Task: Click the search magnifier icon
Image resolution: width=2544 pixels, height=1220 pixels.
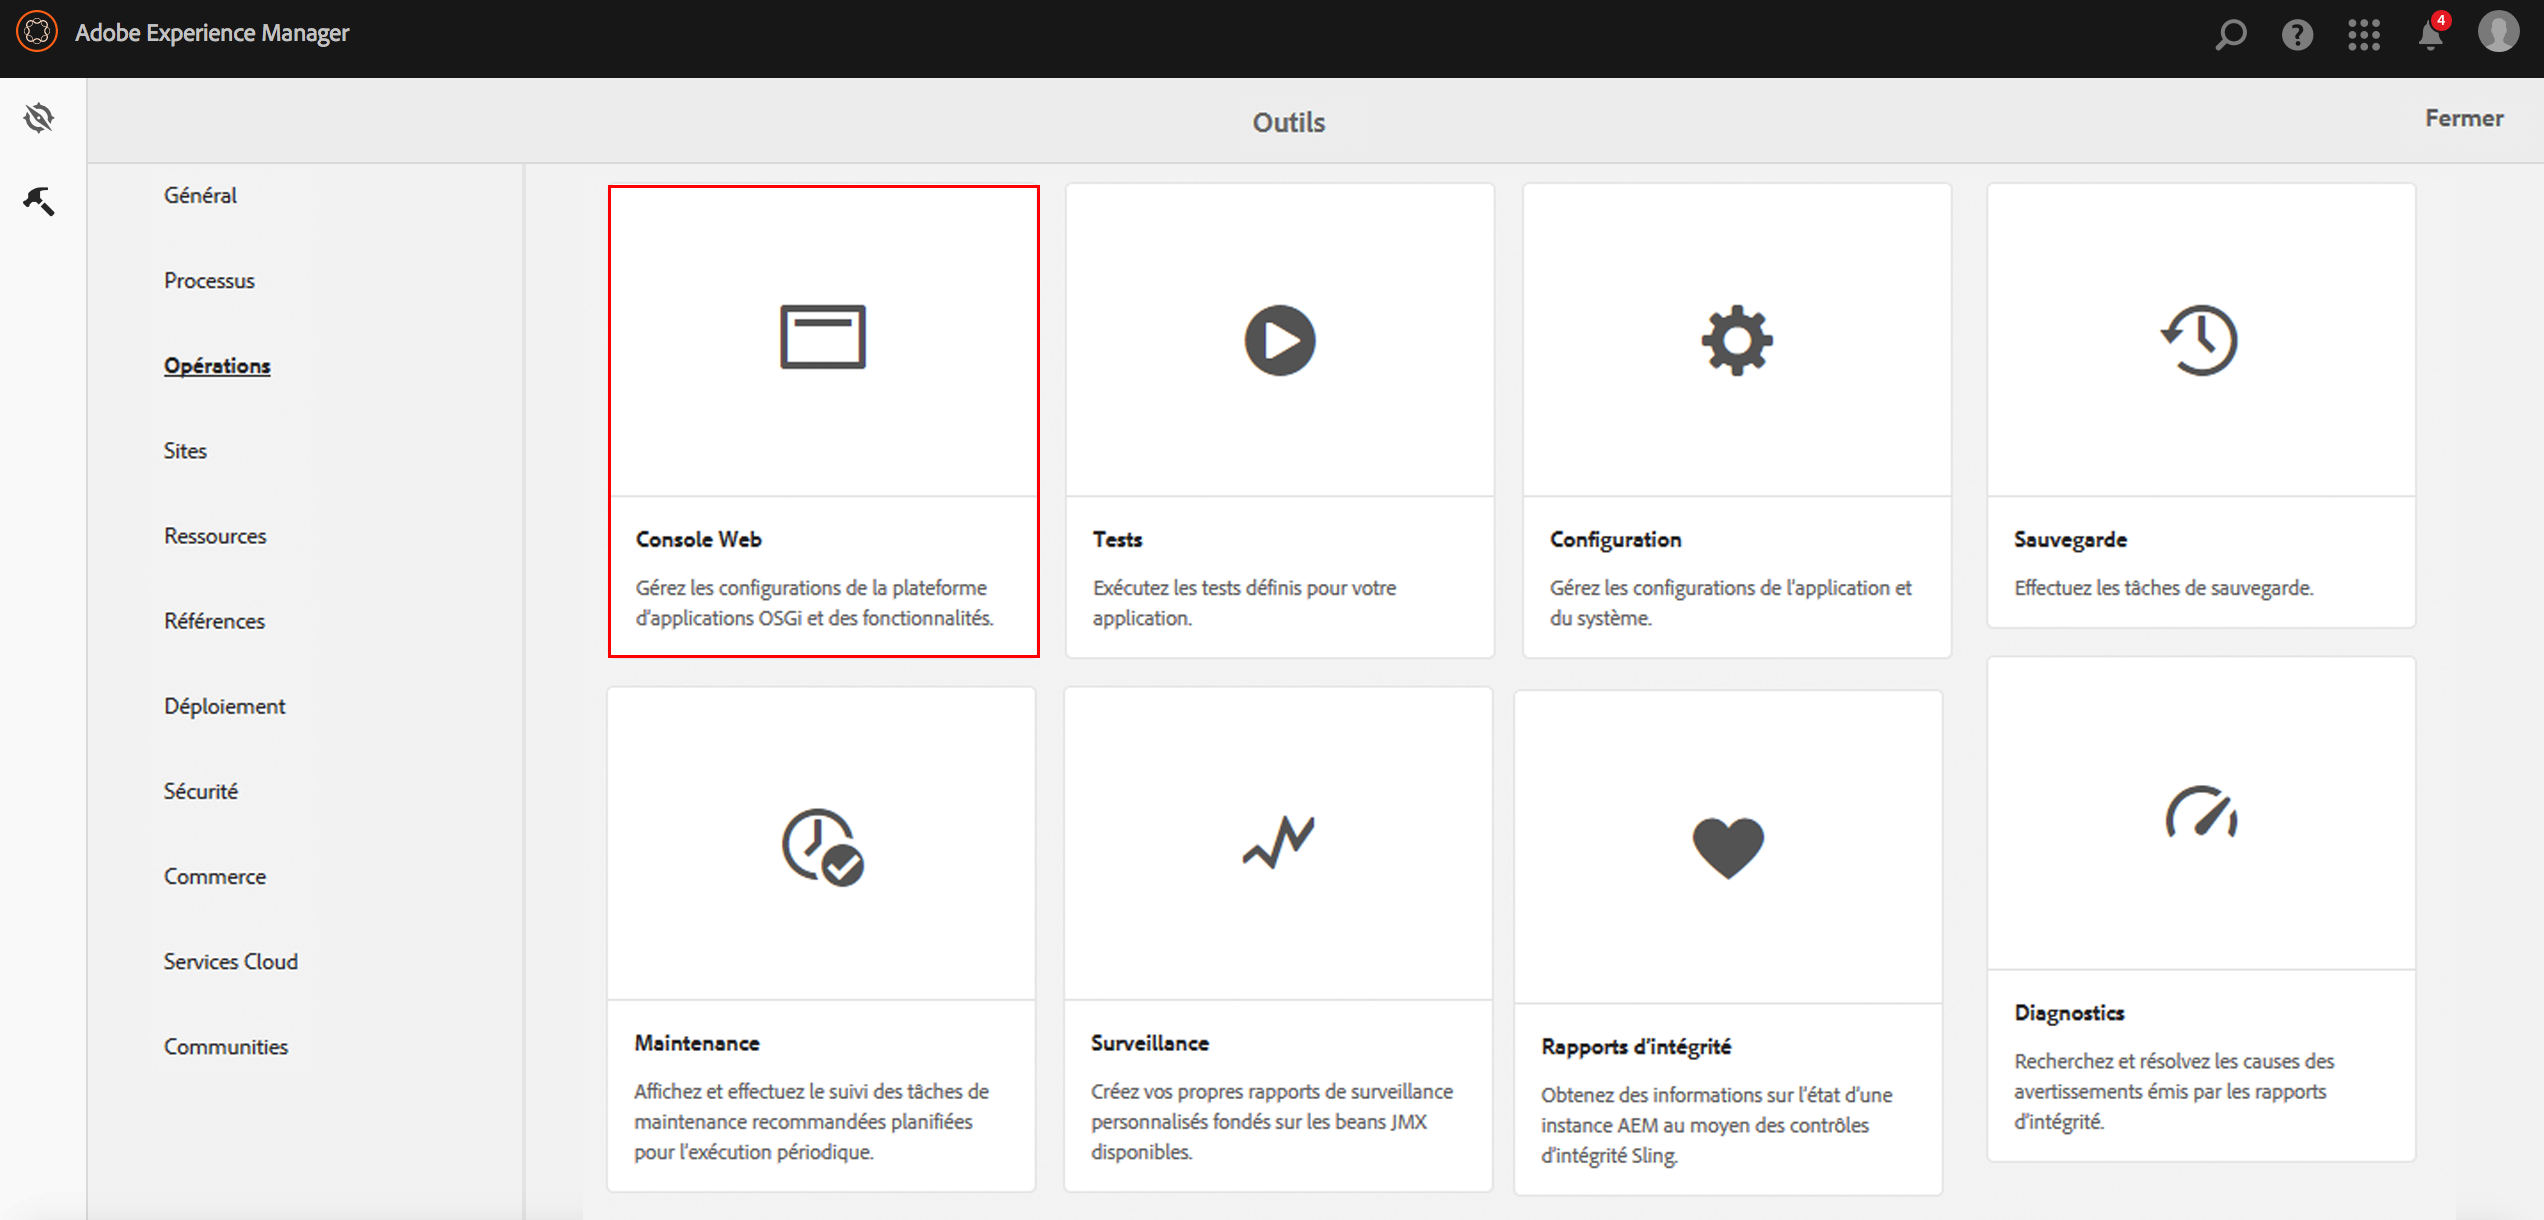Action: pos(2231,35)
